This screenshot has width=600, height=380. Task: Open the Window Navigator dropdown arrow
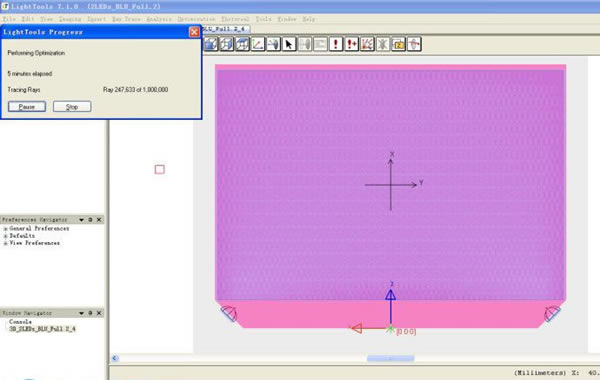pyautogui.click(x=82, y=313)
